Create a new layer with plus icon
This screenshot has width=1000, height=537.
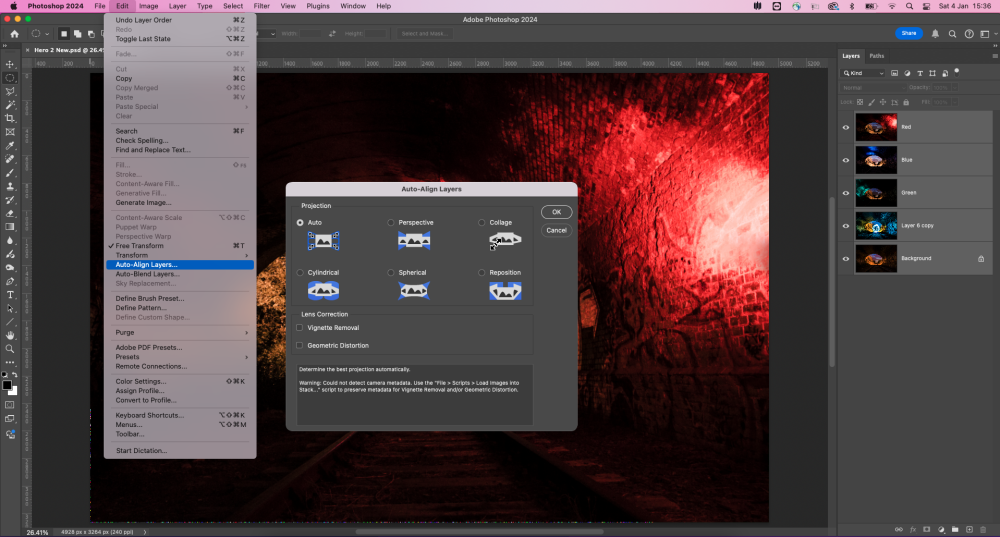(969, 528)
